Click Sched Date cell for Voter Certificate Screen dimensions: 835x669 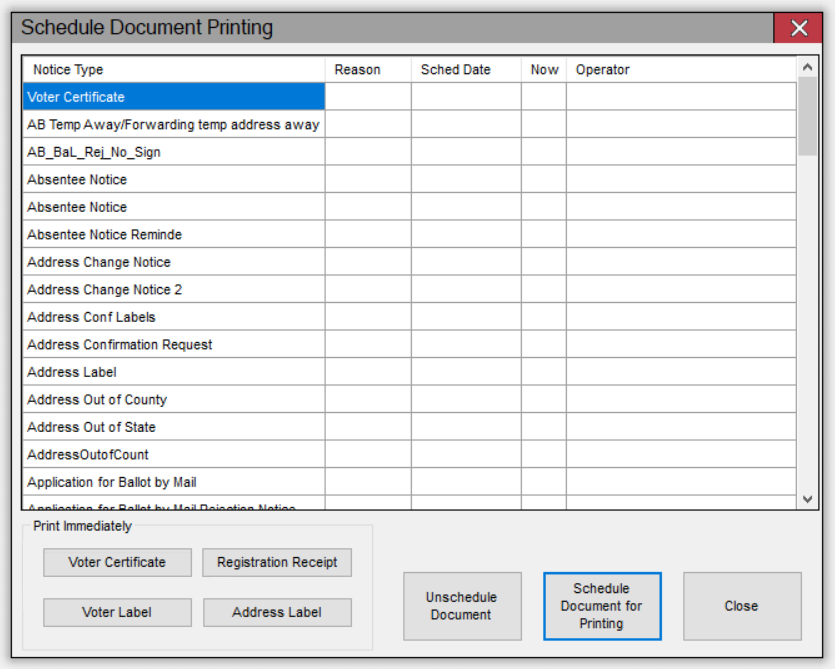coord(466,97)
